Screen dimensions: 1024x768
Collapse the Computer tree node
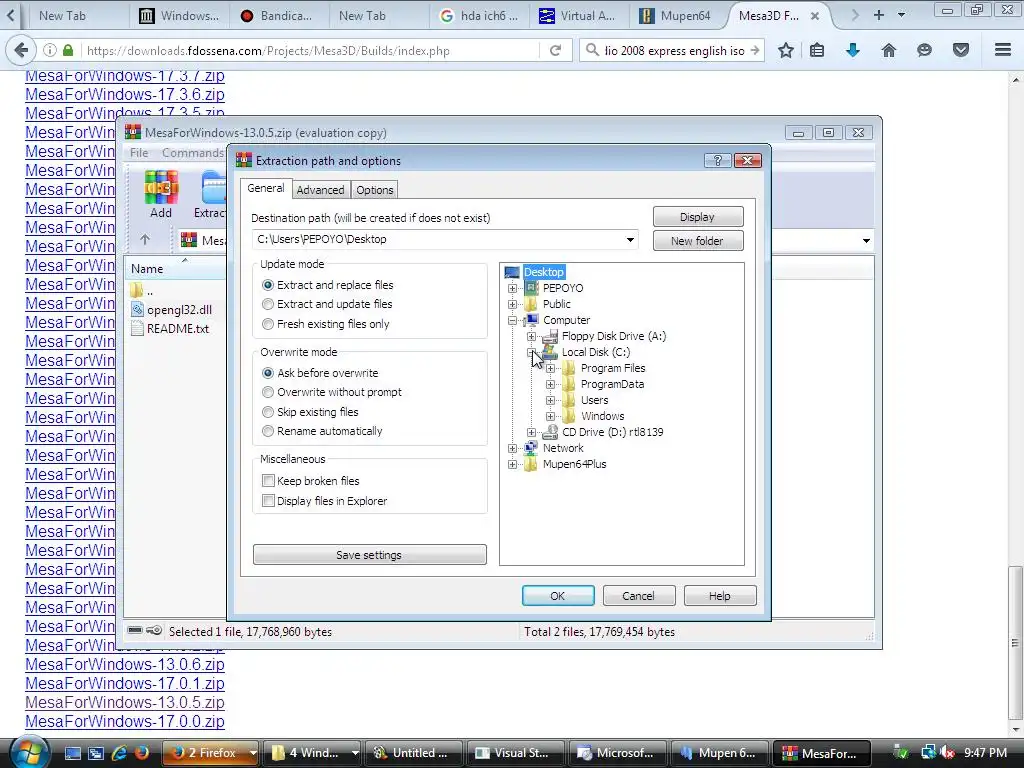[513, 320]
